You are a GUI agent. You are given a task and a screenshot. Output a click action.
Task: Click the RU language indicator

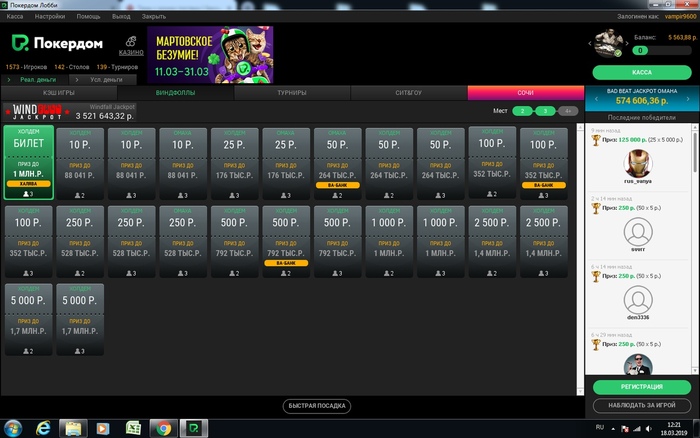click(x=600, y=427)
